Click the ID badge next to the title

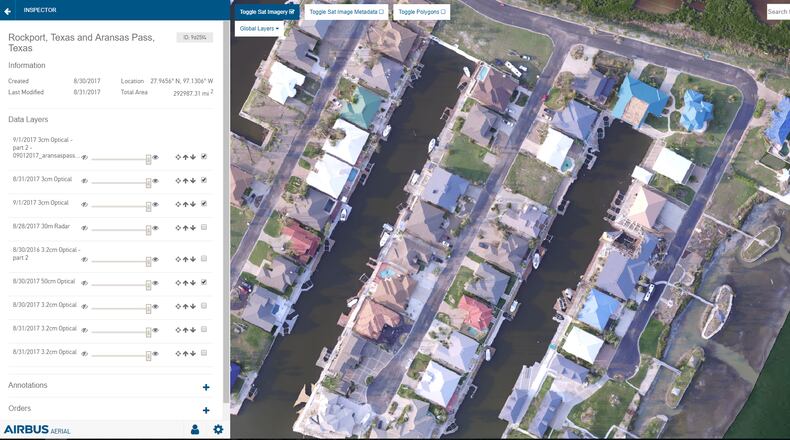click(194, 38)
